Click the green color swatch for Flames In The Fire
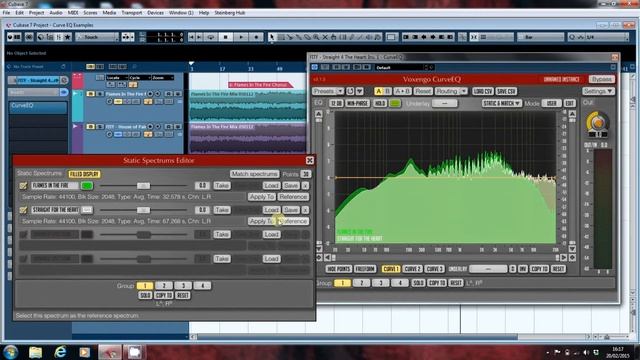640x360 pixels. [87, 186]
